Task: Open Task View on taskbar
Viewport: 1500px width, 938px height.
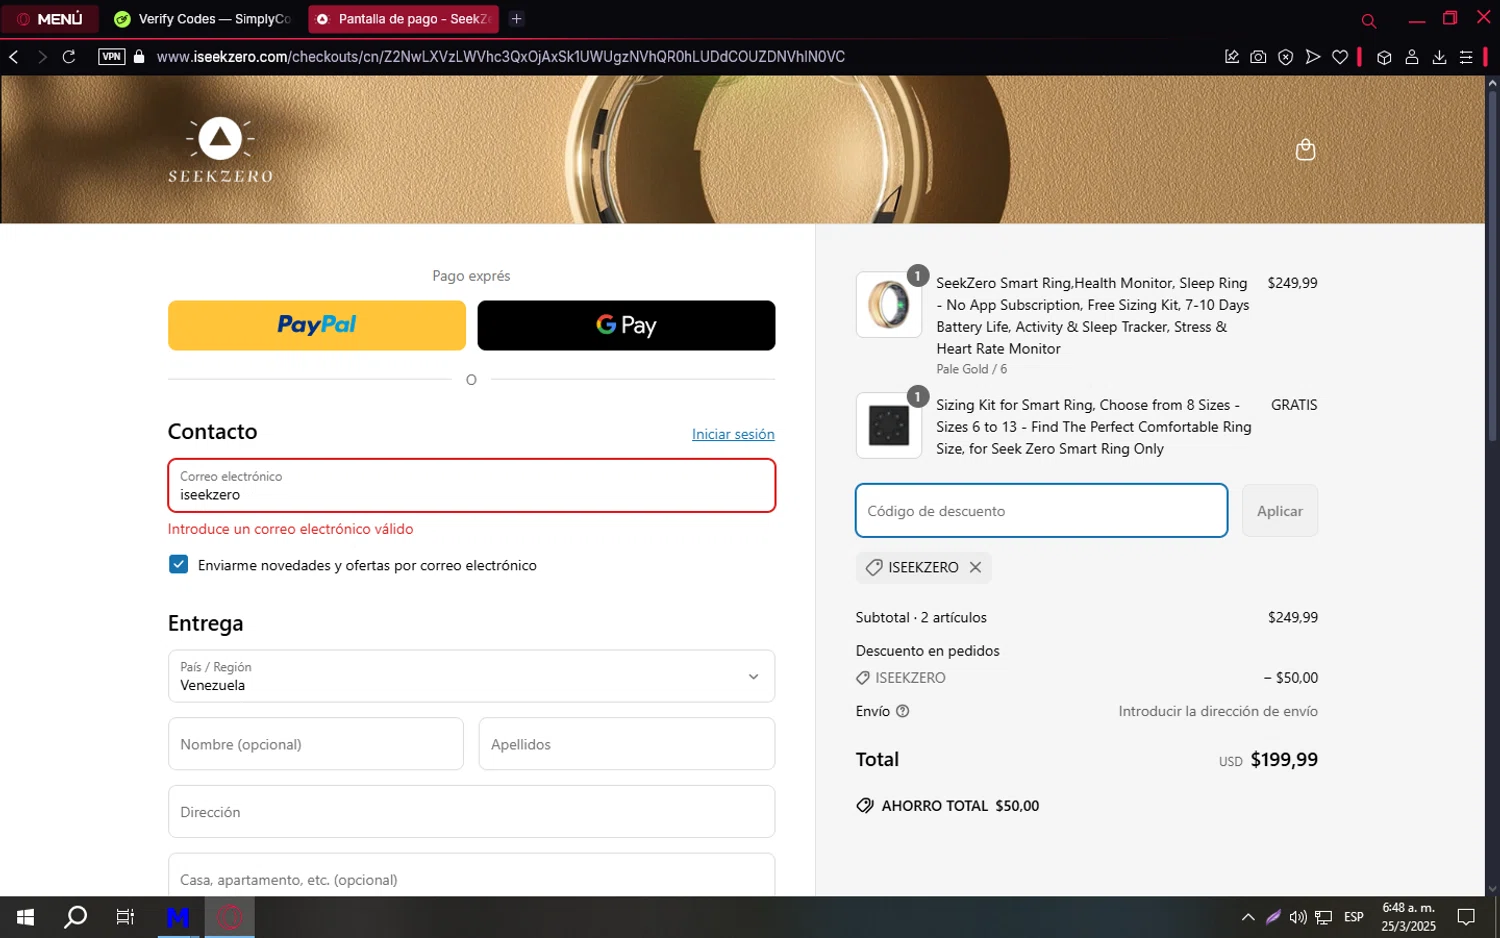Action: (x=125, y=917)
